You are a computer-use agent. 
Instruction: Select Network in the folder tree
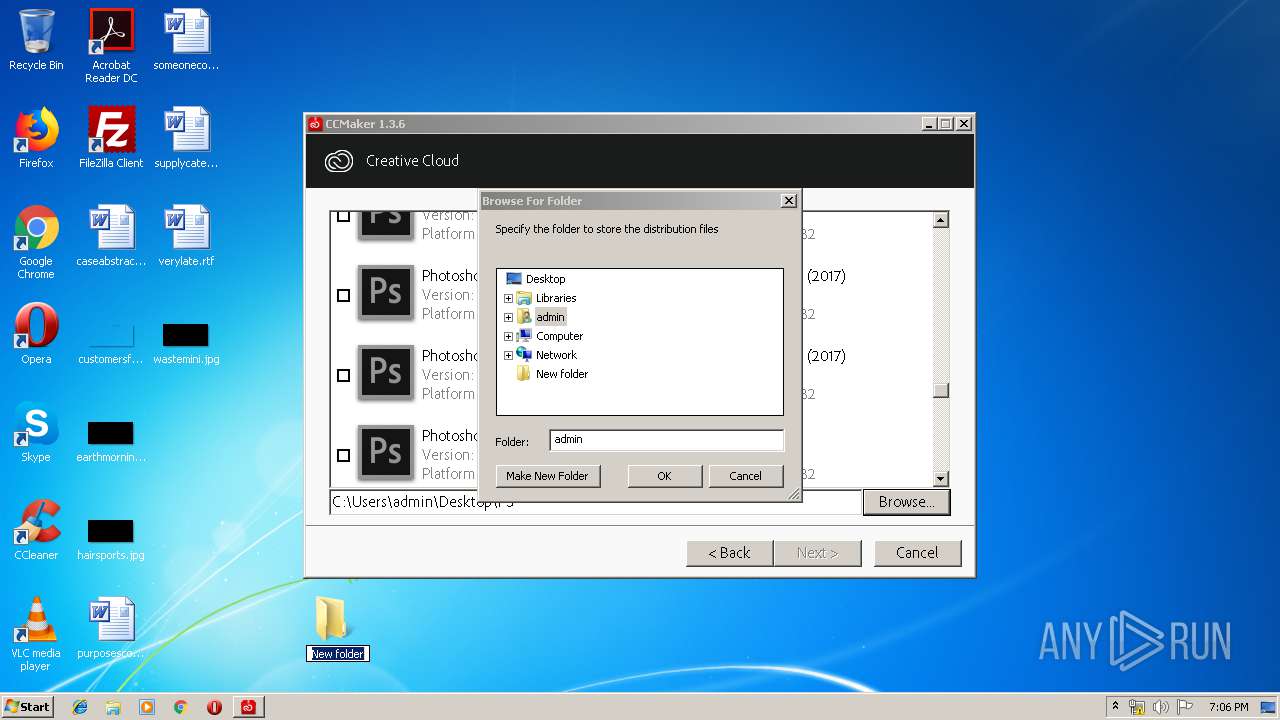point(556,355)
